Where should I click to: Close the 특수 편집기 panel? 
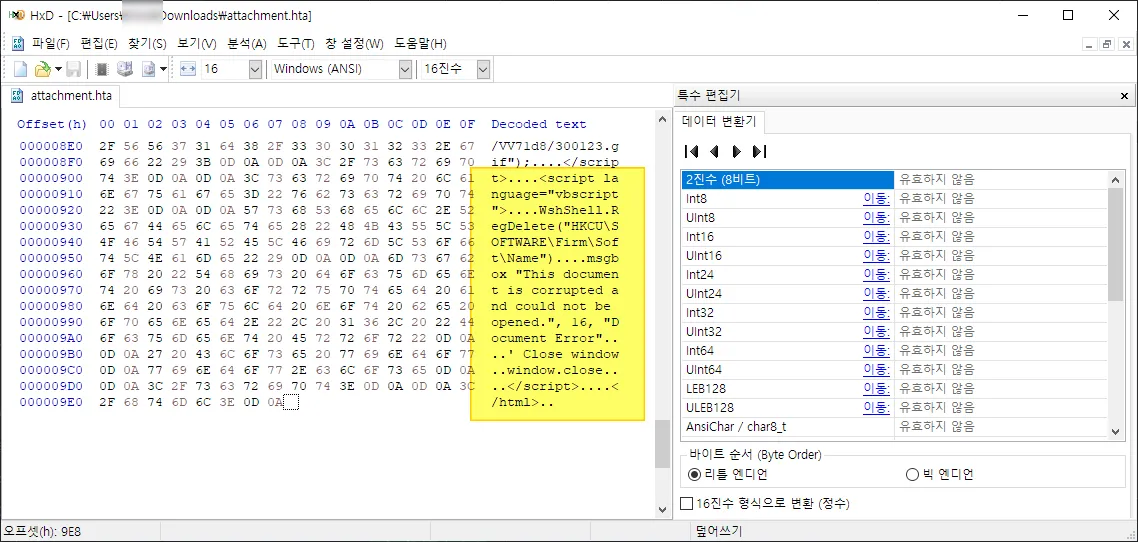click(x=1124, y=96)
